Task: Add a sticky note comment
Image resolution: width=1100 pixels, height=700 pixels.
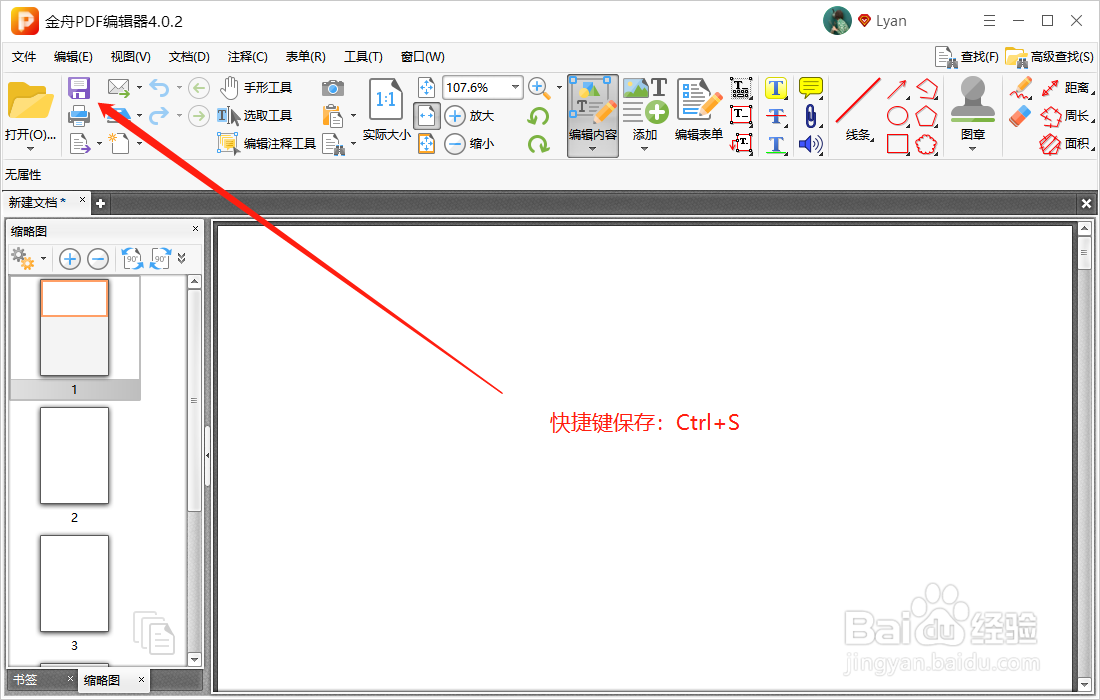Action: coord(811,88)
